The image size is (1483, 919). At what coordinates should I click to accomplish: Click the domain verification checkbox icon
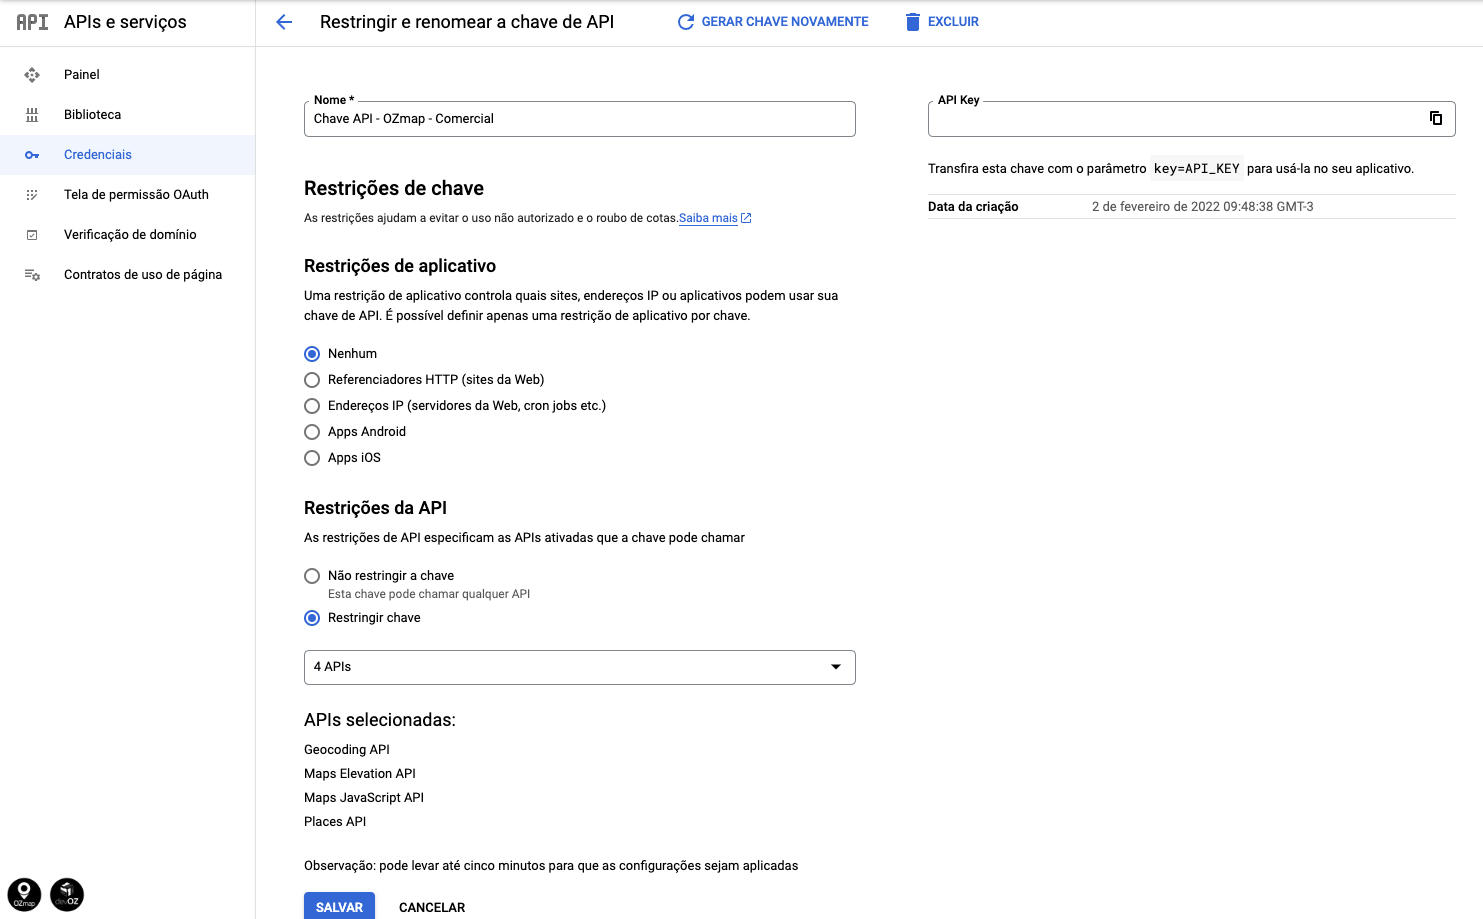coord(32,235)
